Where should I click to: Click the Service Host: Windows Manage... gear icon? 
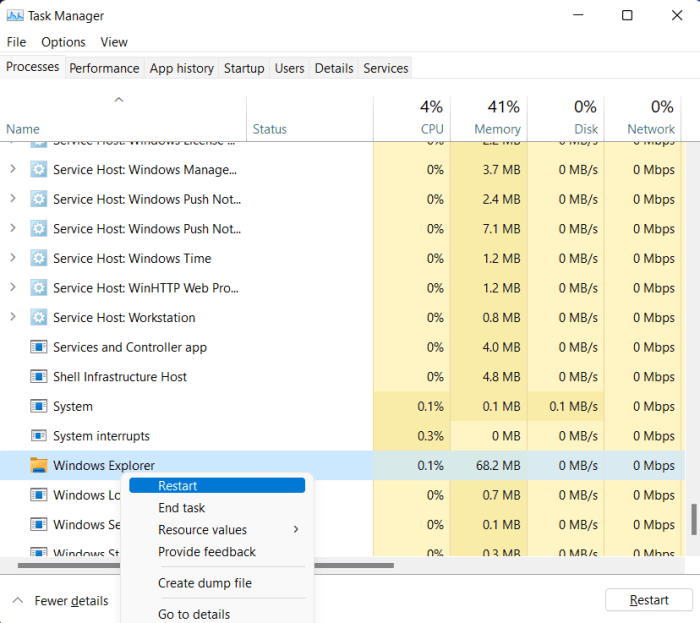pos(39,170)
